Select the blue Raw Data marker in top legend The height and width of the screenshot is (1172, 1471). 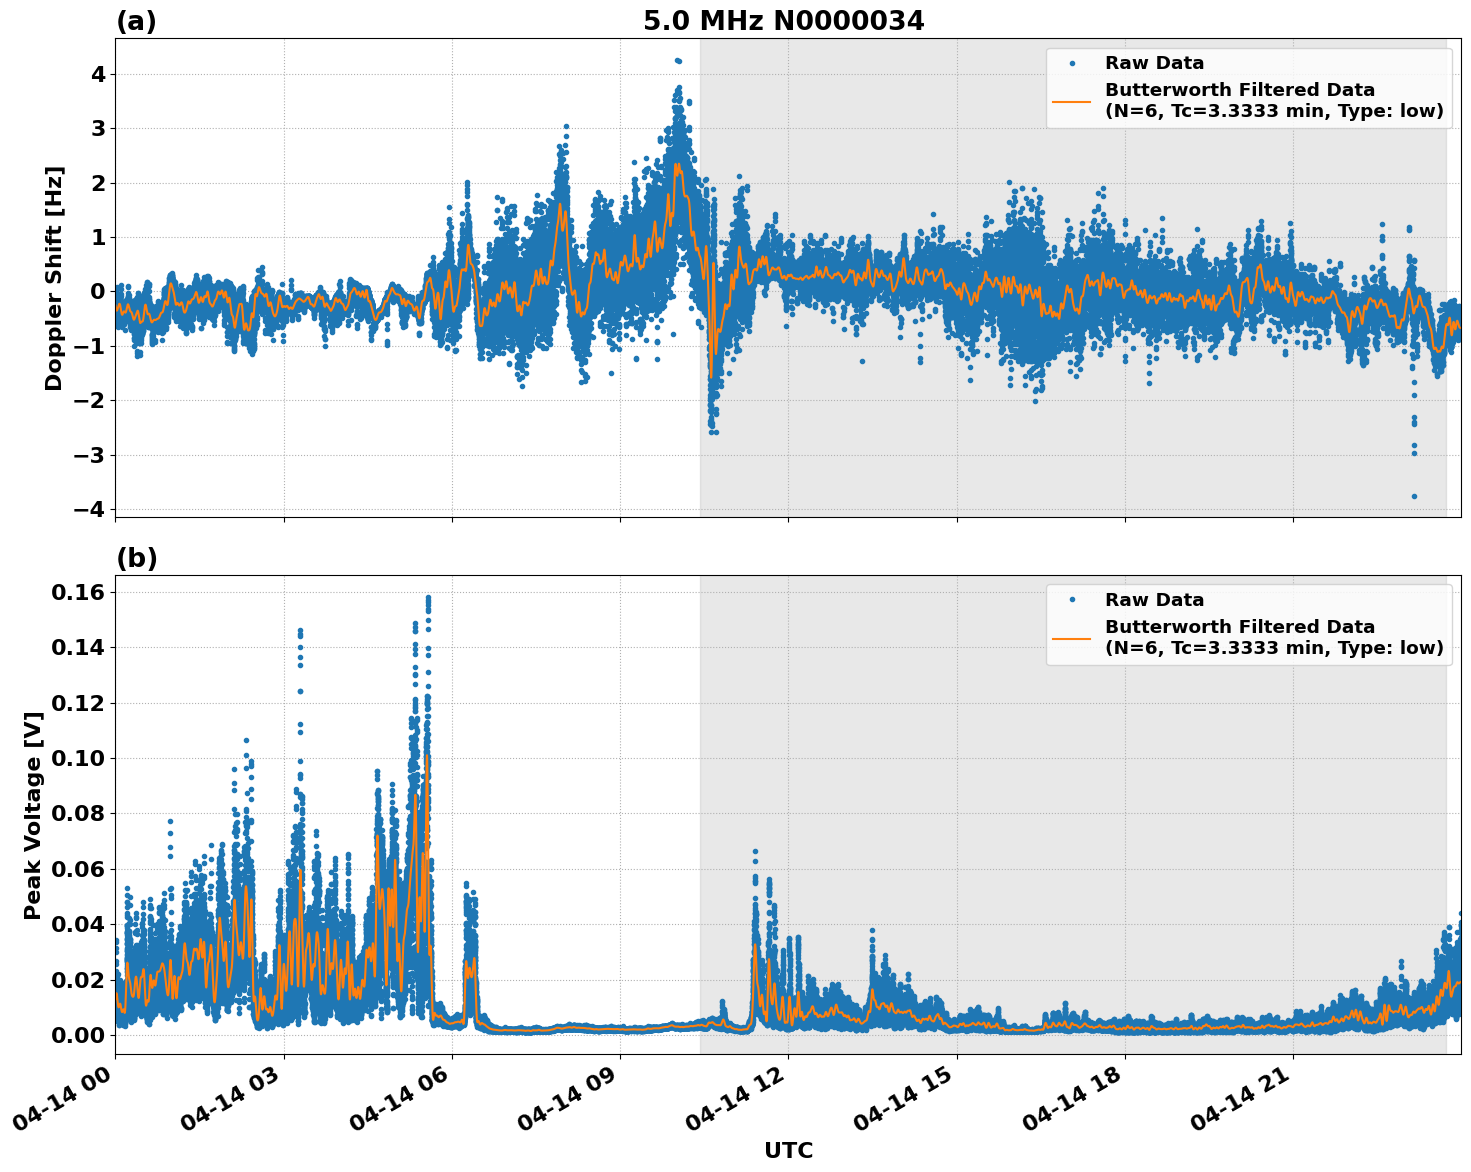tap(1073, 62)
